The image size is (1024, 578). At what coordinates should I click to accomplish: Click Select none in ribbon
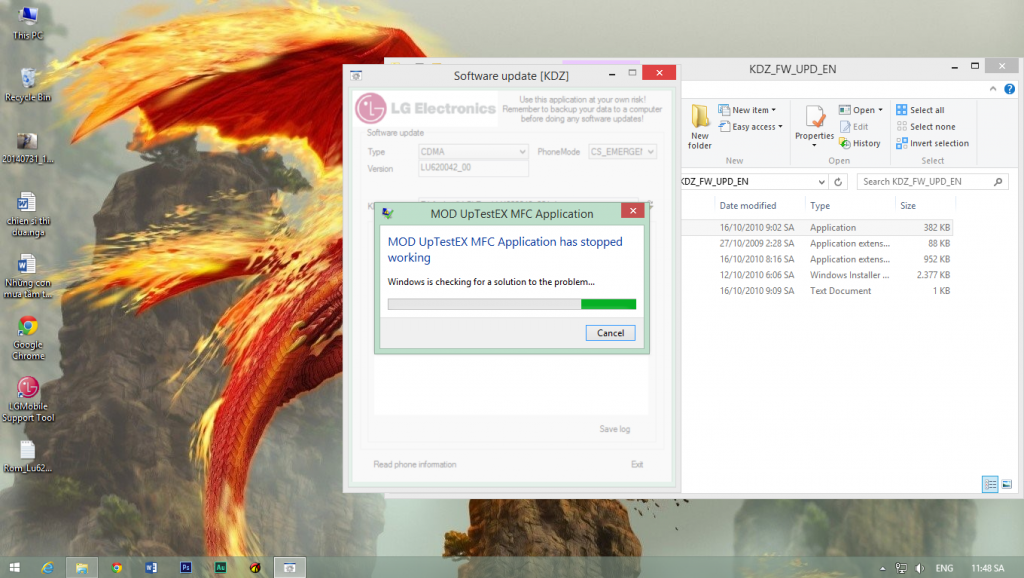coord(926,127)
